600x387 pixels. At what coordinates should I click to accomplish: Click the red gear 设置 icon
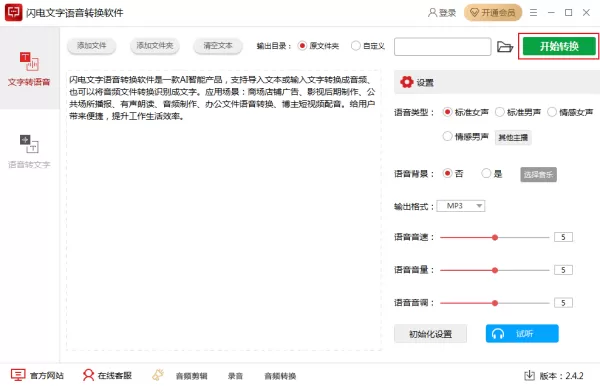(407, 82)
